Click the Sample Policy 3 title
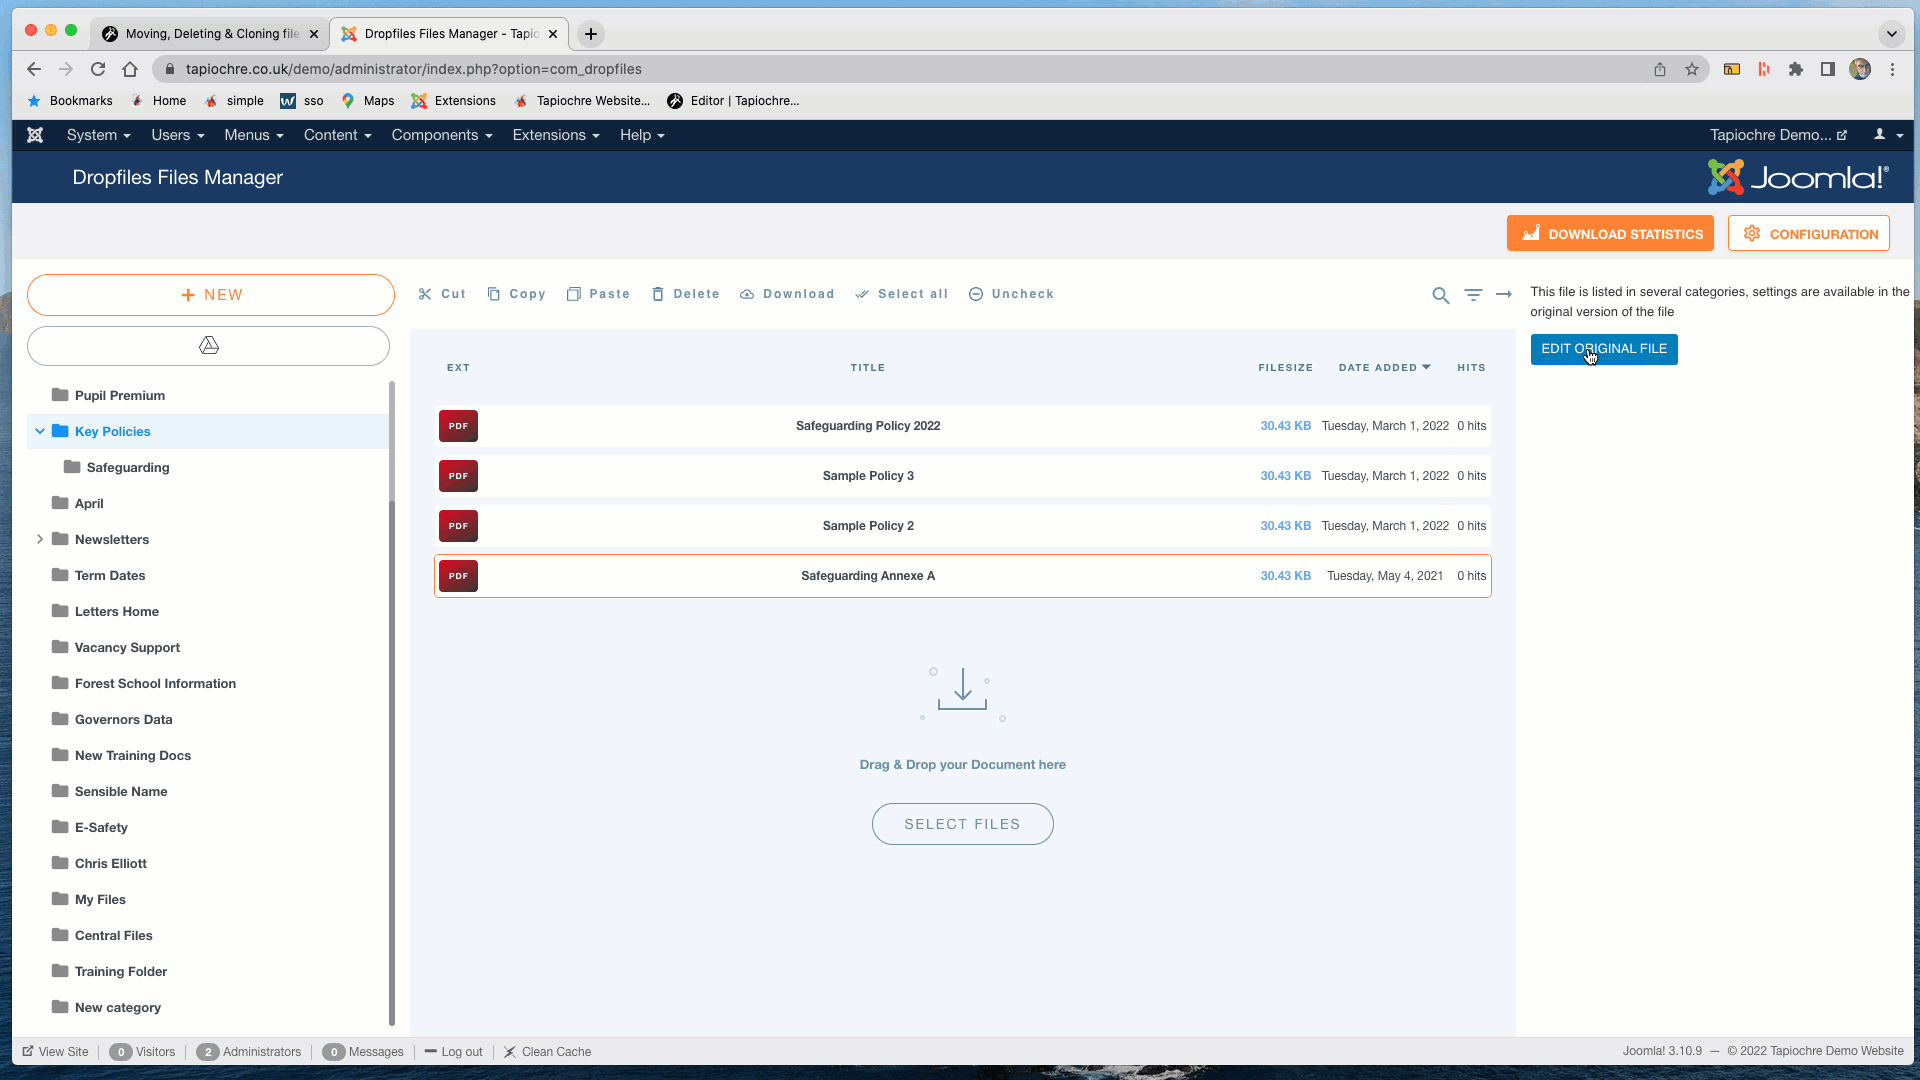Screen dimensions: 1920x1080 tap(868, 476)
